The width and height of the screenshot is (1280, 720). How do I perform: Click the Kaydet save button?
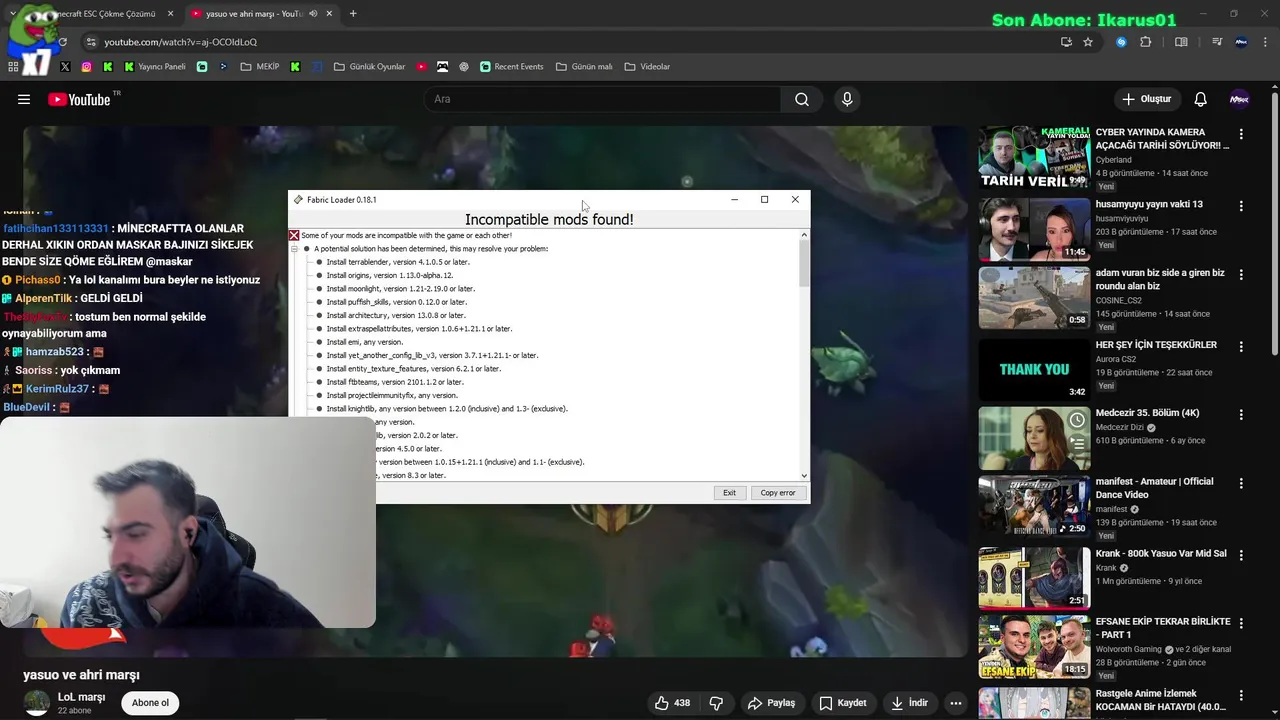tap(843, 703)
